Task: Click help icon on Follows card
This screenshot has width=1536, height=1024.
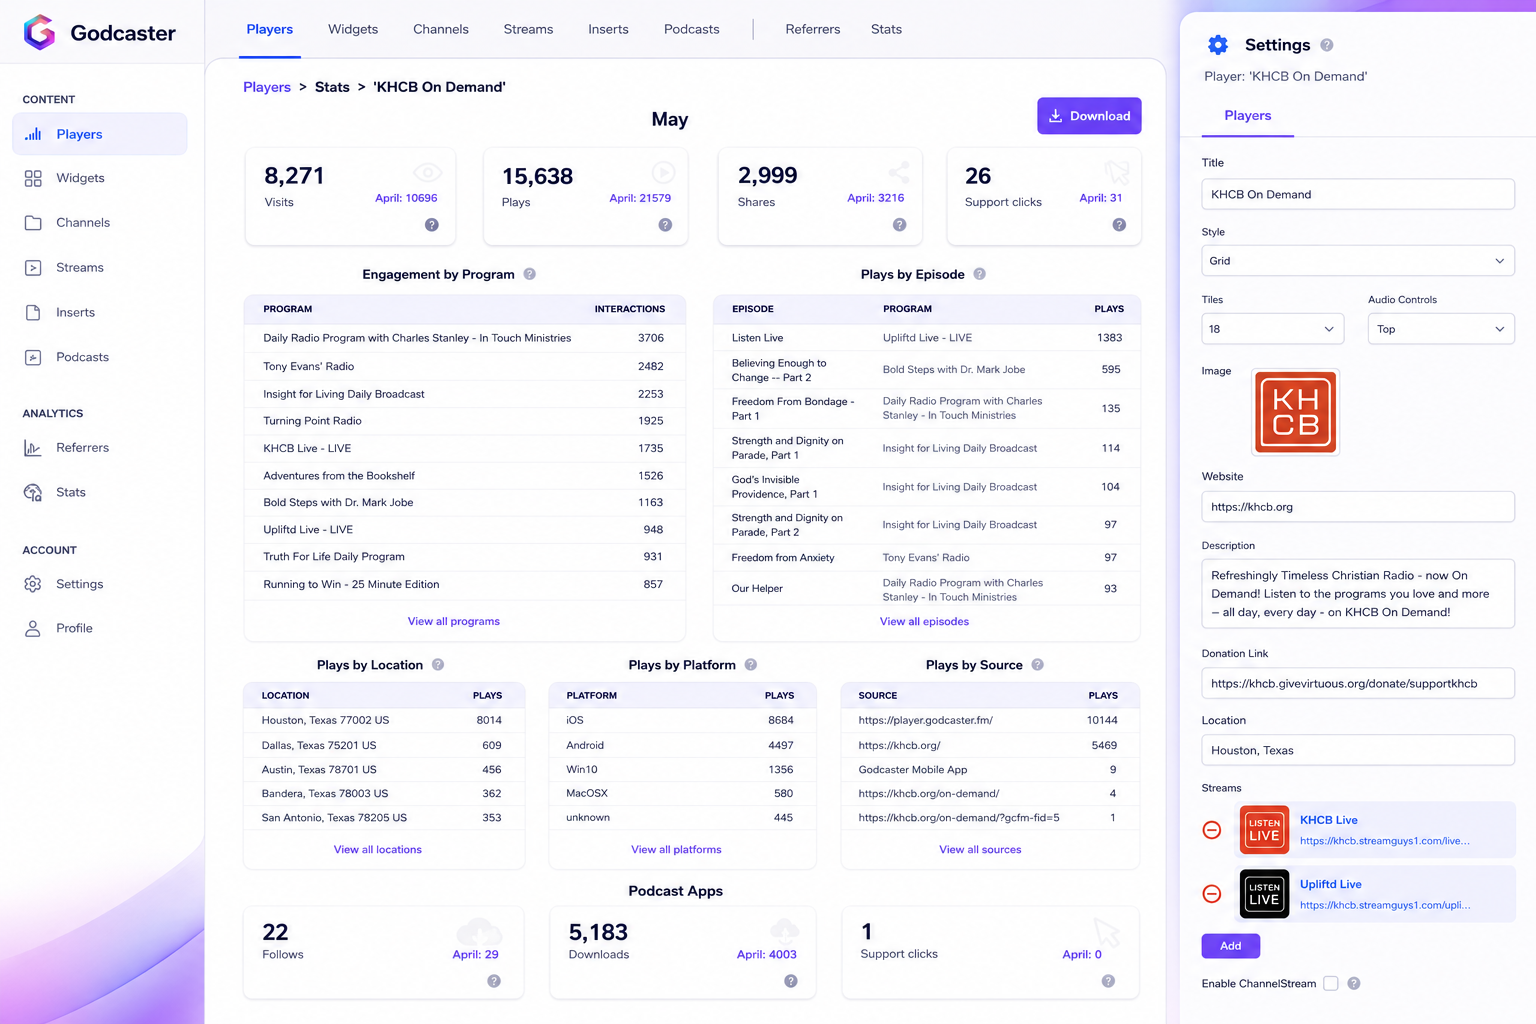Action: 494,981
